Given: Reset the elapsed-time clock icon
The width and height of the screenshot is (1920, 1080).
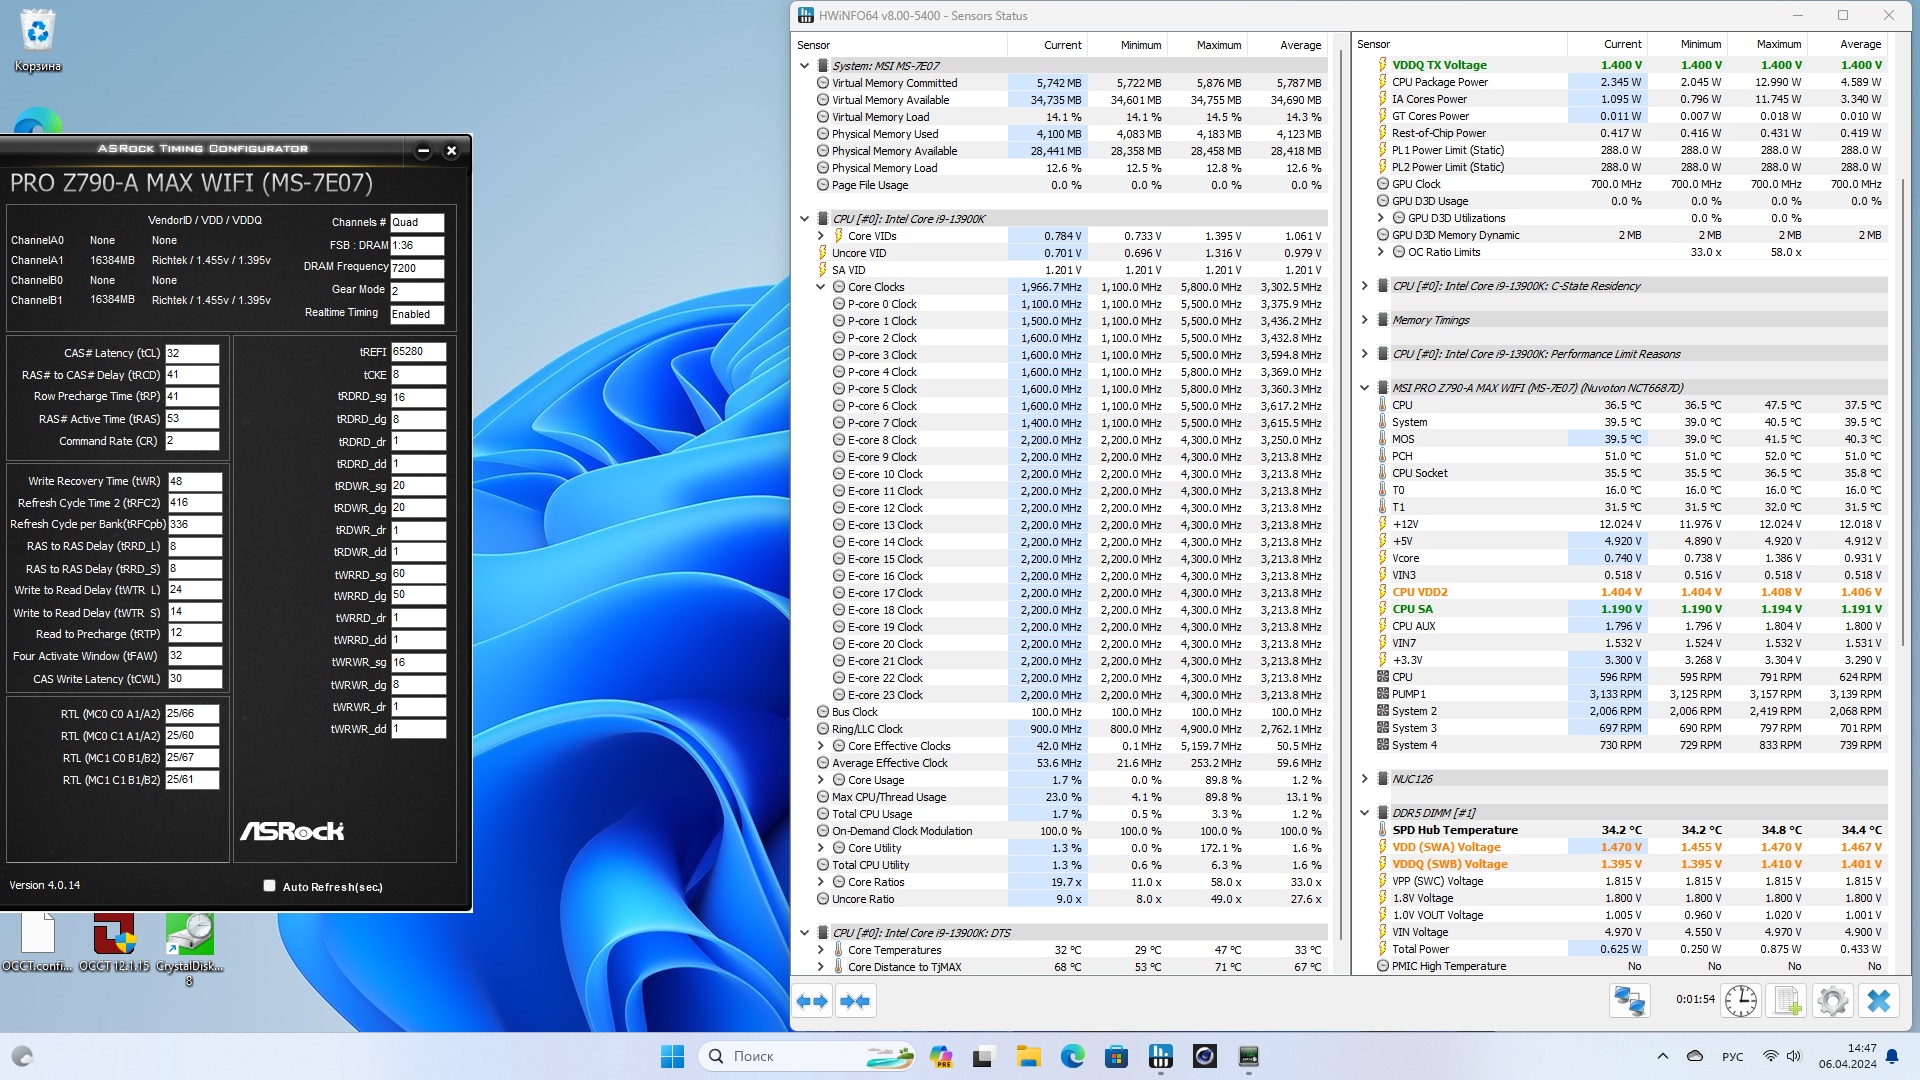Looking at the screenshot, I should tap(1740, 1001).
